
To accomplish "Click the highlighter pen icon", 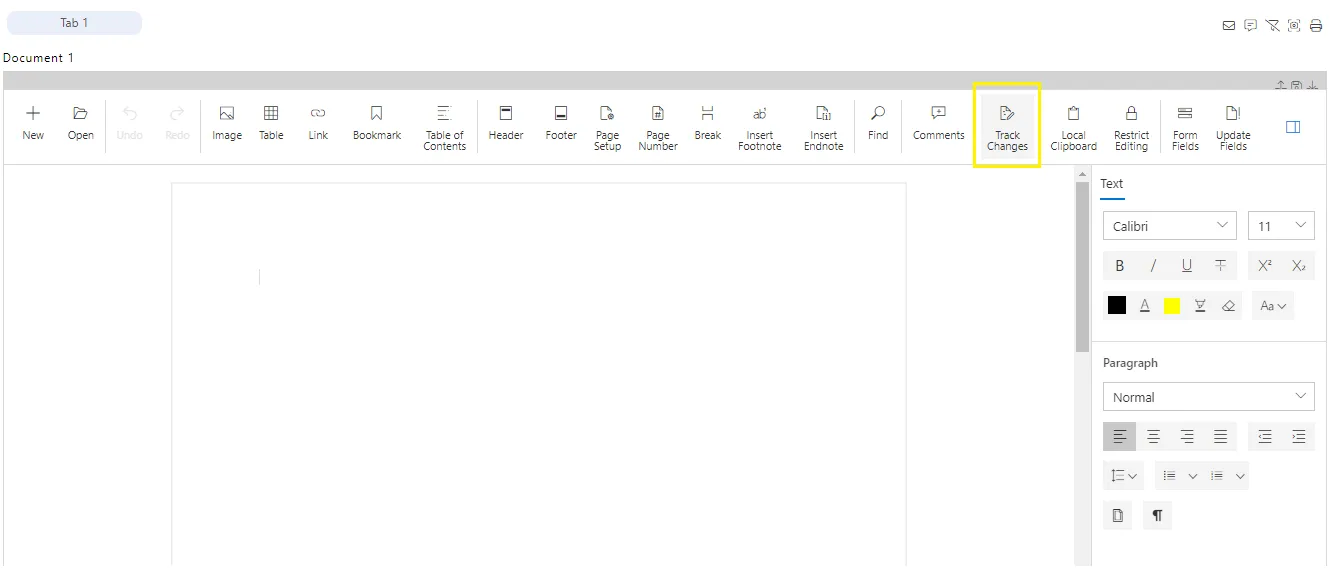I will click(1200, 306).
